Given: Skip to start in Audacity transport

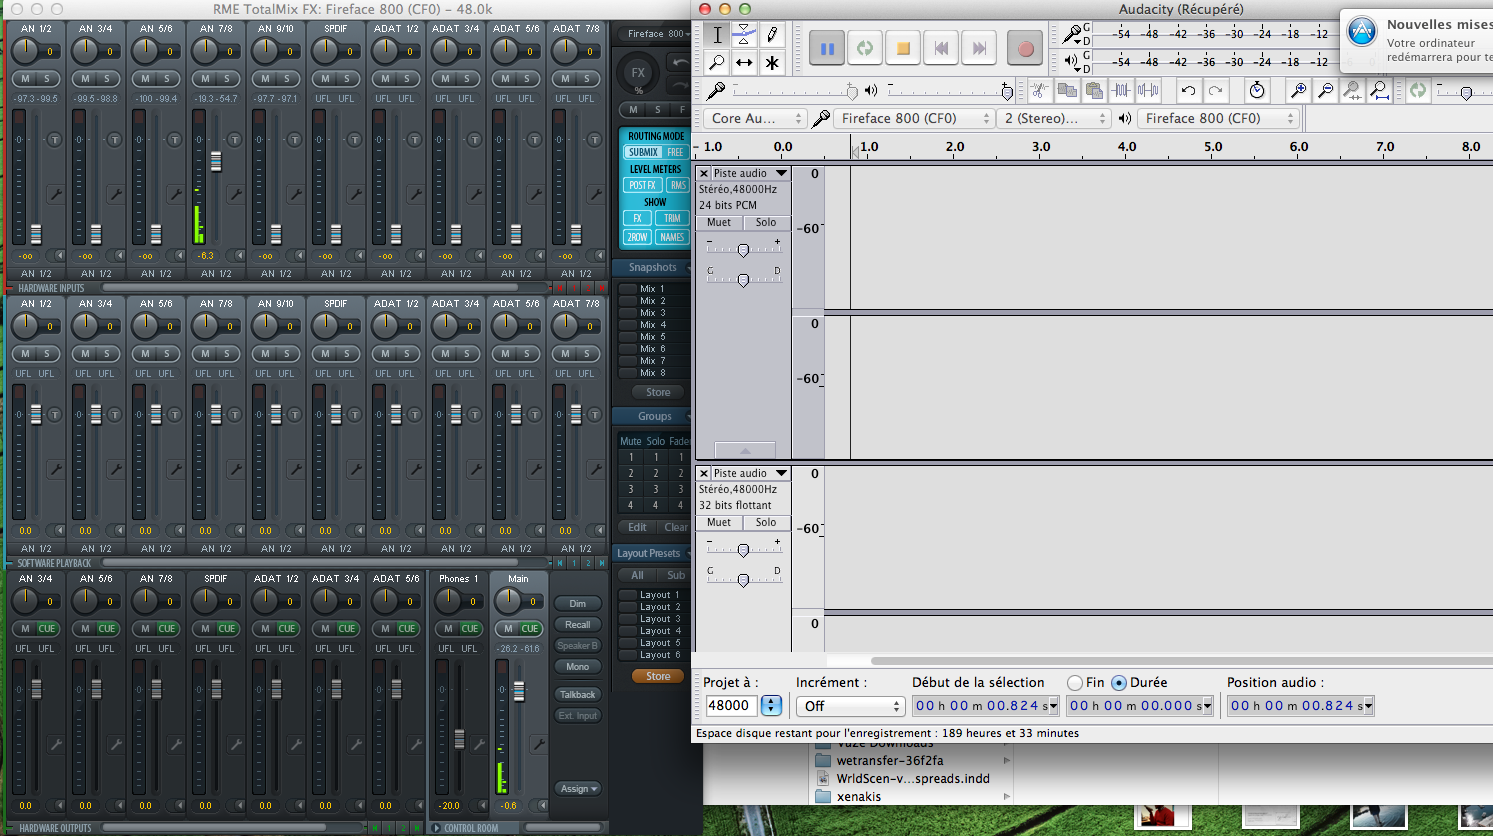Looking at the screenshot, I should [941, 48].
